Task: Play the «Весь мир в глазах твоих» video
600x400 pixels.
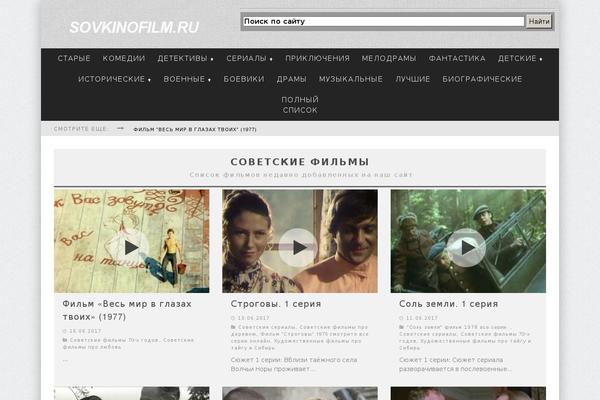Action: click(130, 248)
